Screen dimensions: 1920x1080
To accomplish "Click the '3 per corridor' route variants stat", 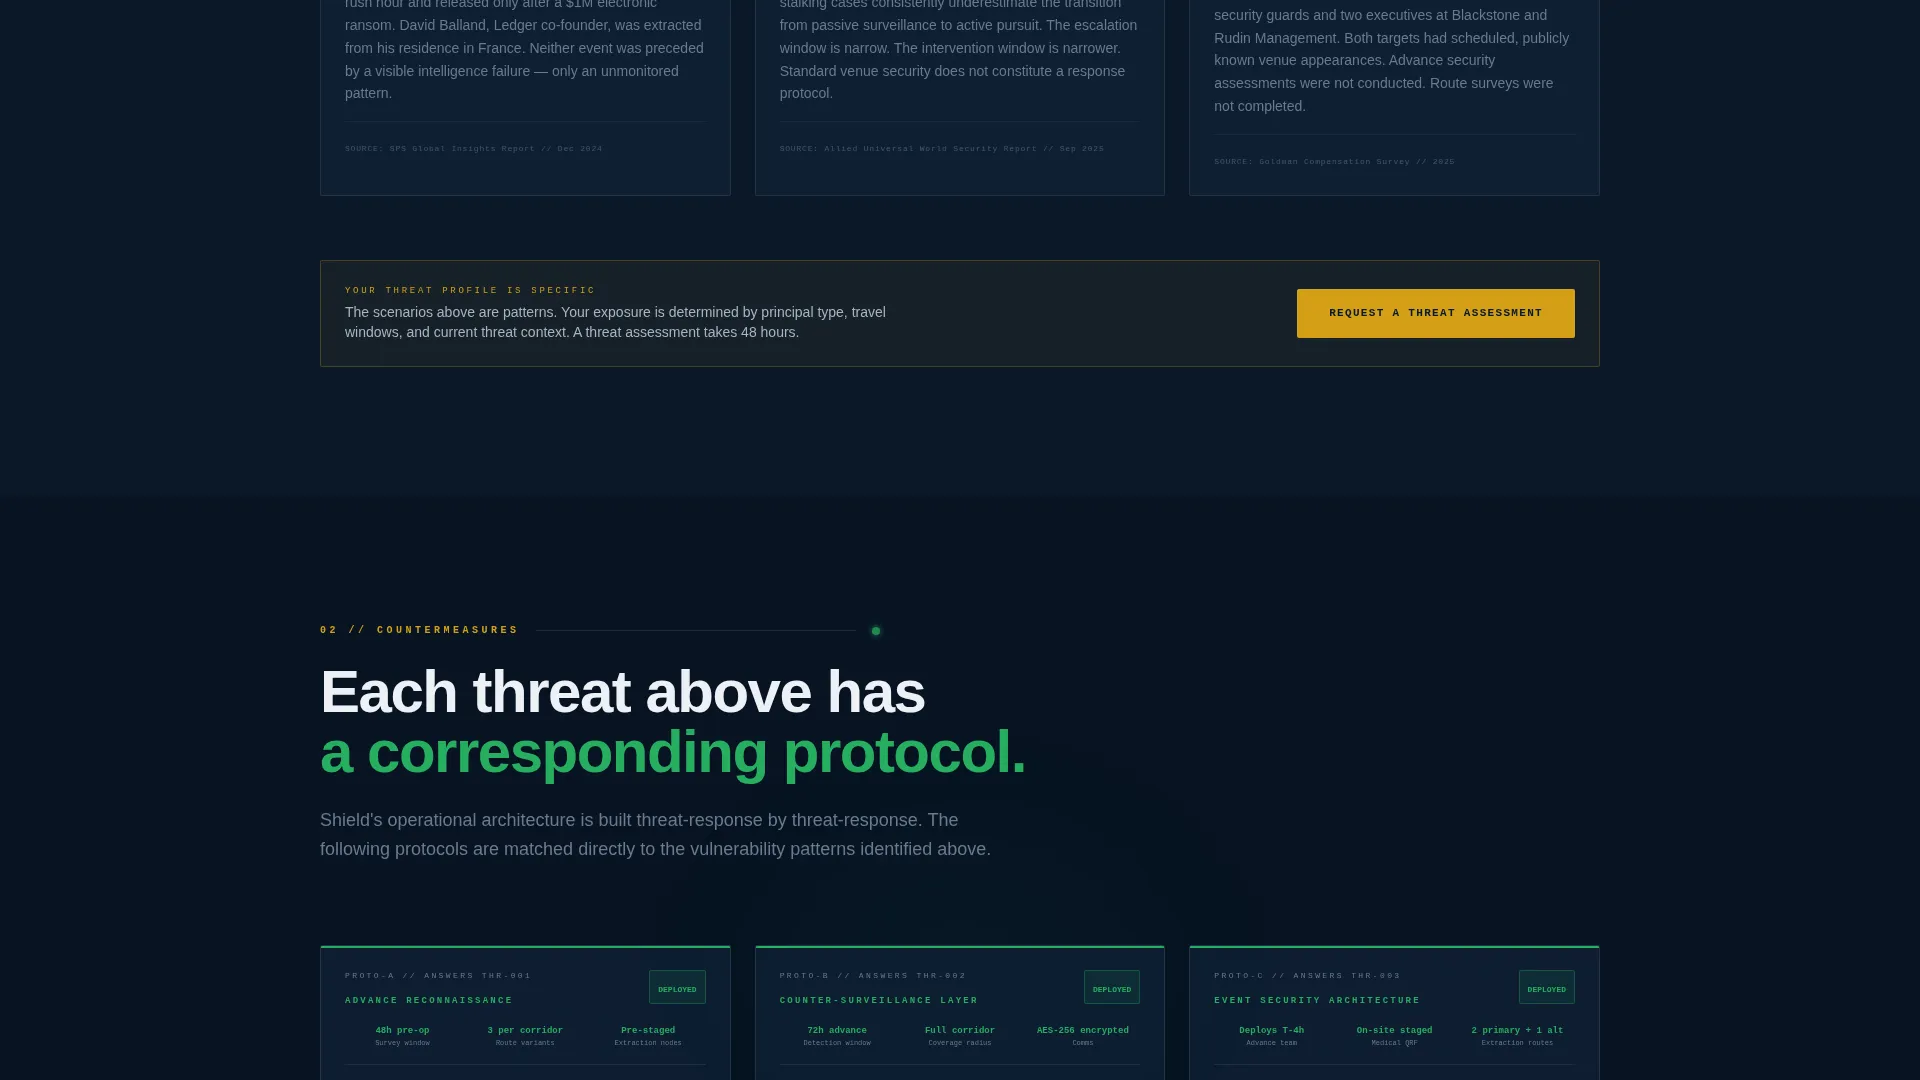I will [525, 1036].
